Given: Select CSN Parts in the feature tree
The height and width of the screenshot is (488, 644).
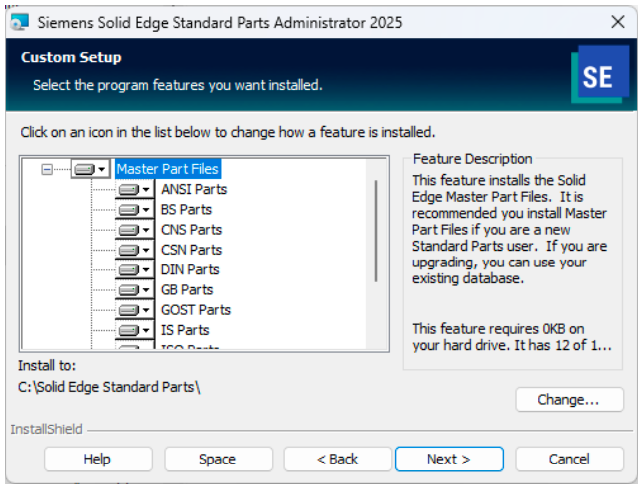Looking at the screenshot, I should tap(191, 250).
